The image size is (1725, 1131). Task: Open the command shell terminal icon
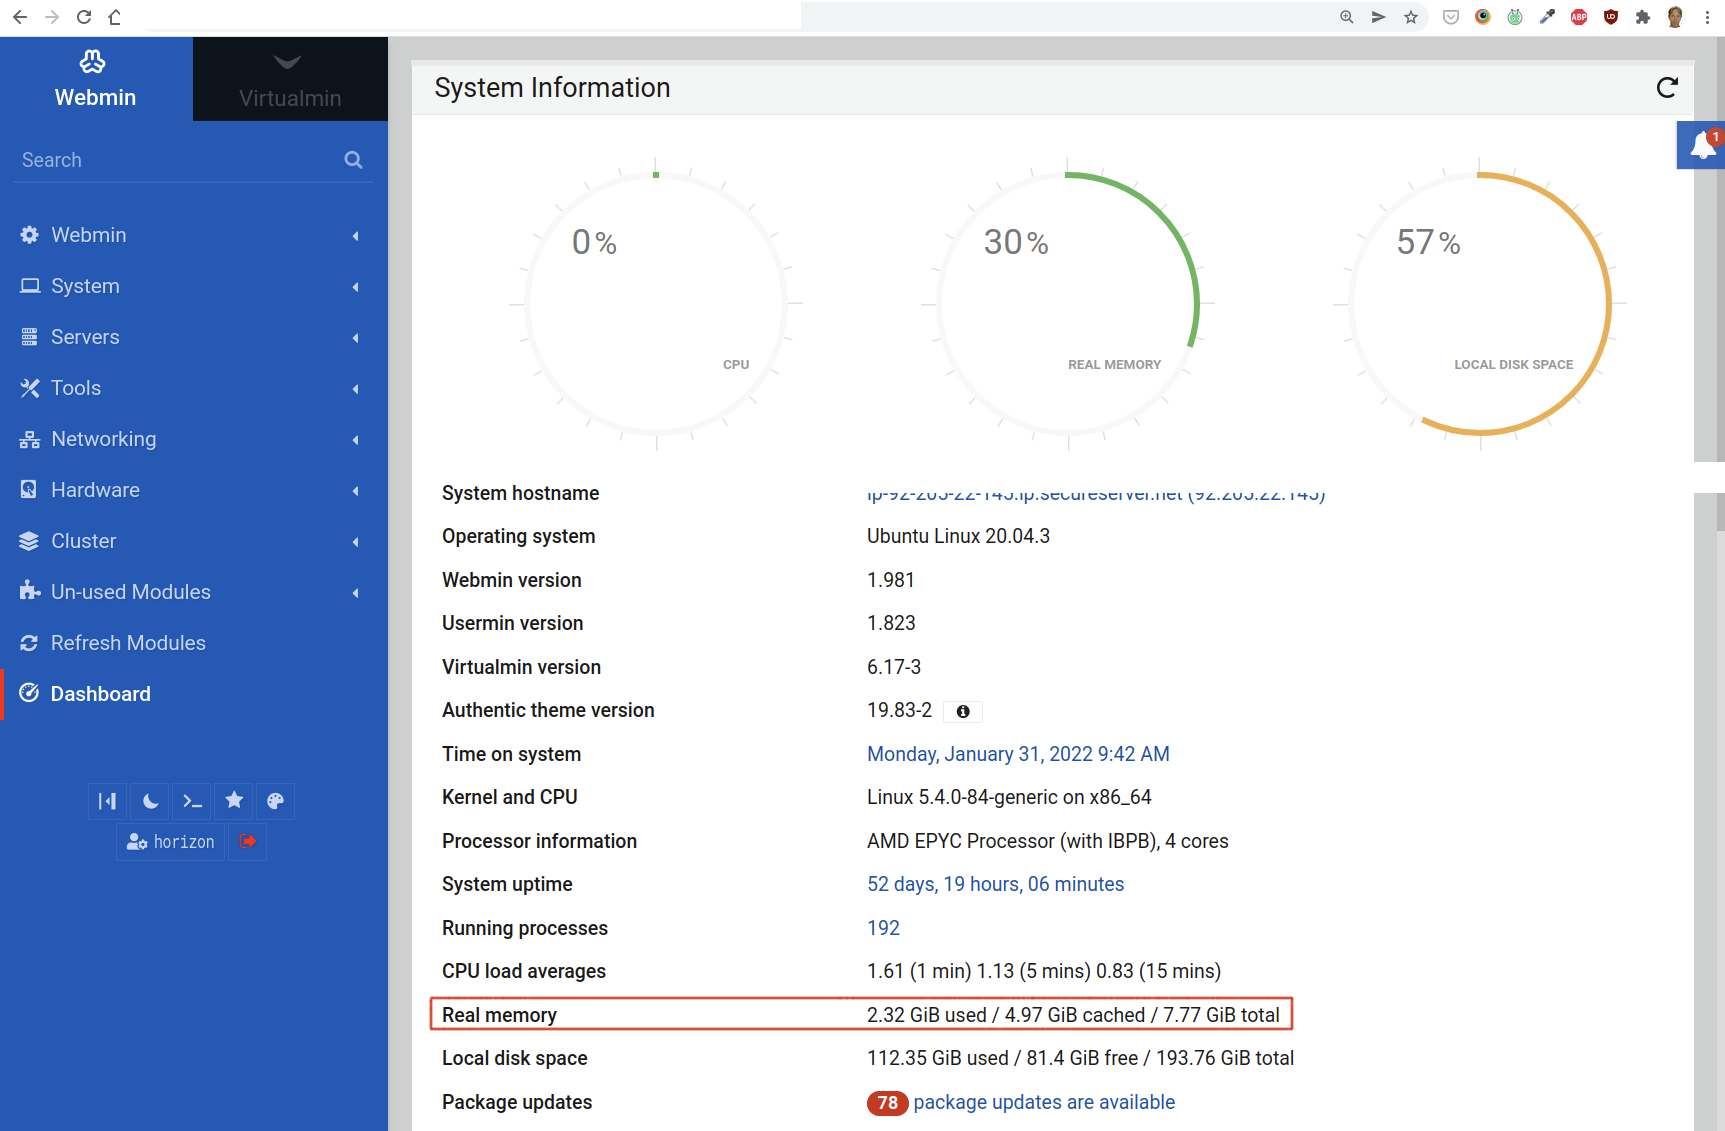coord(192,801)
